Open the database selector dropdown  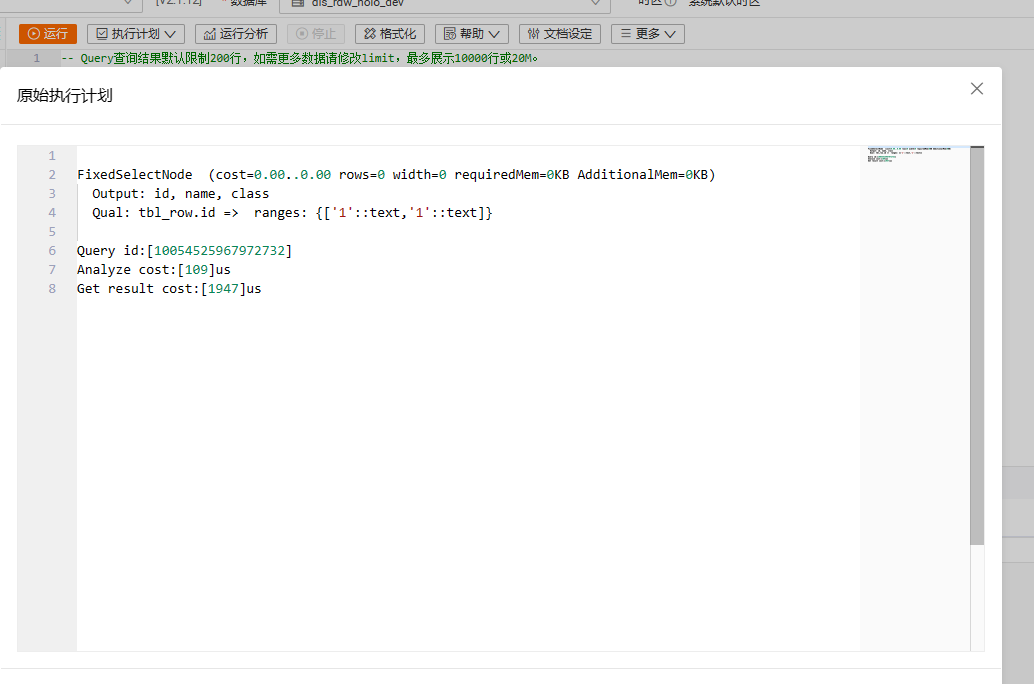click(445, 4)
